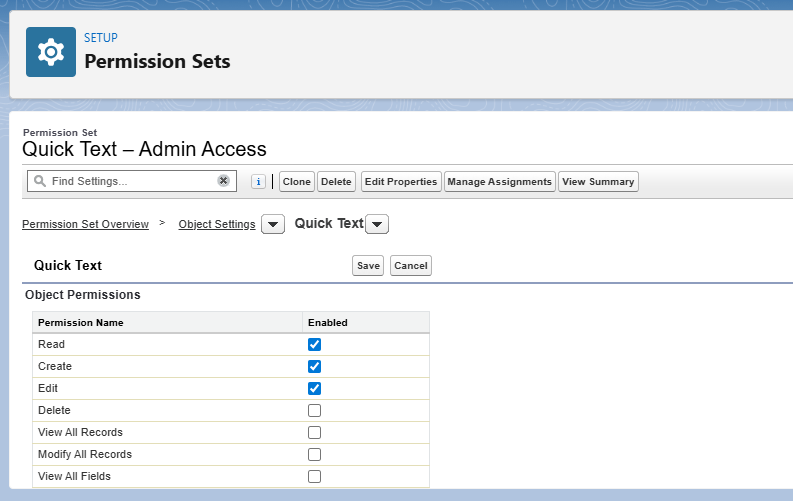Click the Cancel button
This screenshot has width=793, height=501.
point(410,266)
